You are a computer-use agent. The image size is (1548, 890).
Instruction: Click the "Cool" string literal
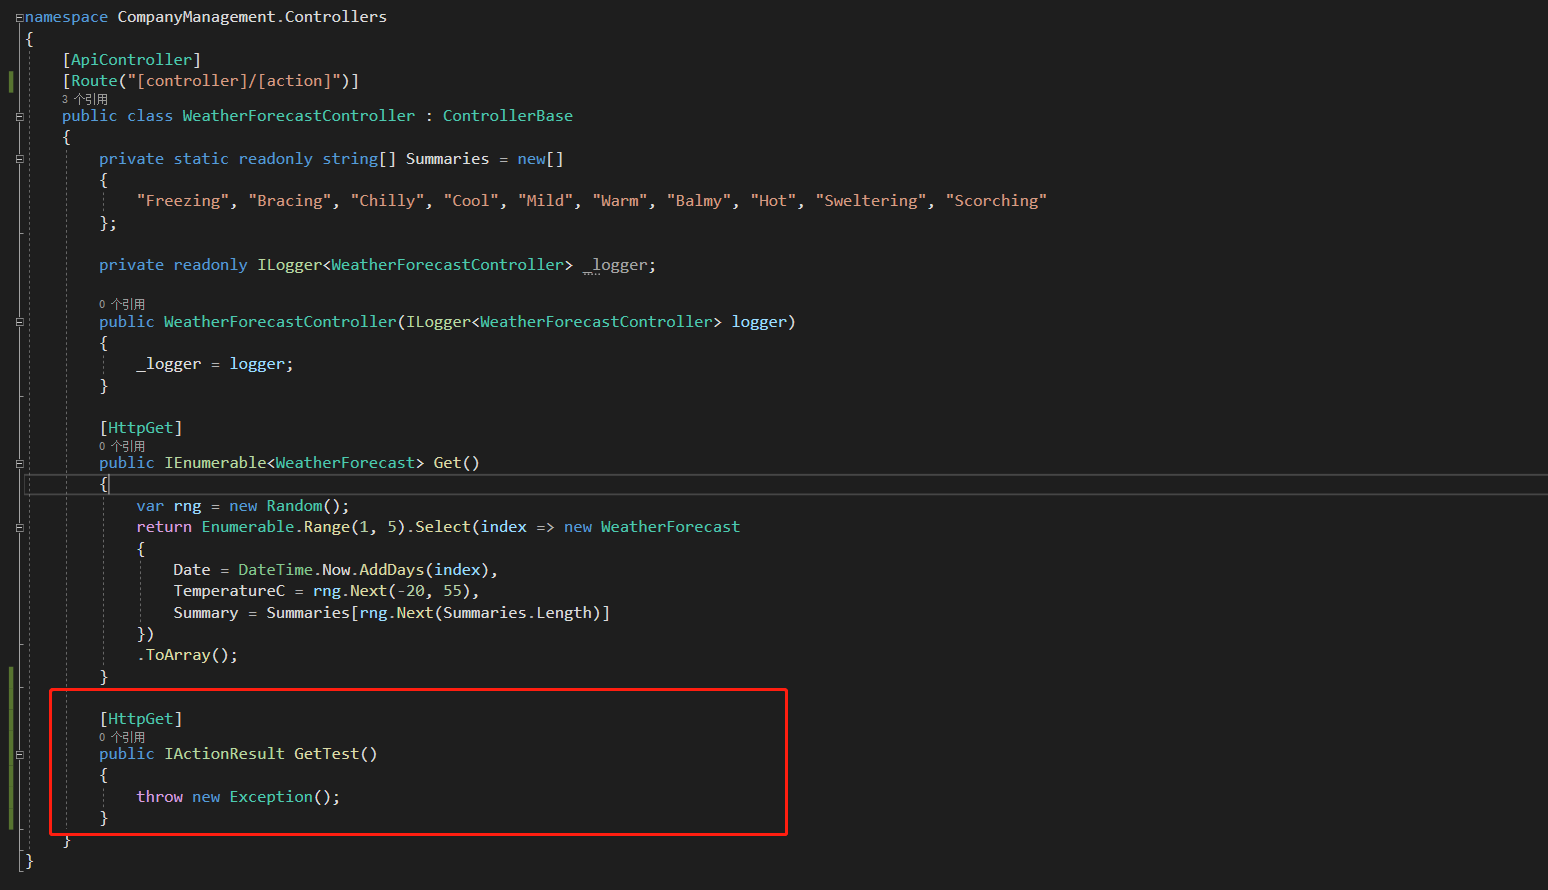click(x=471, y=201)
